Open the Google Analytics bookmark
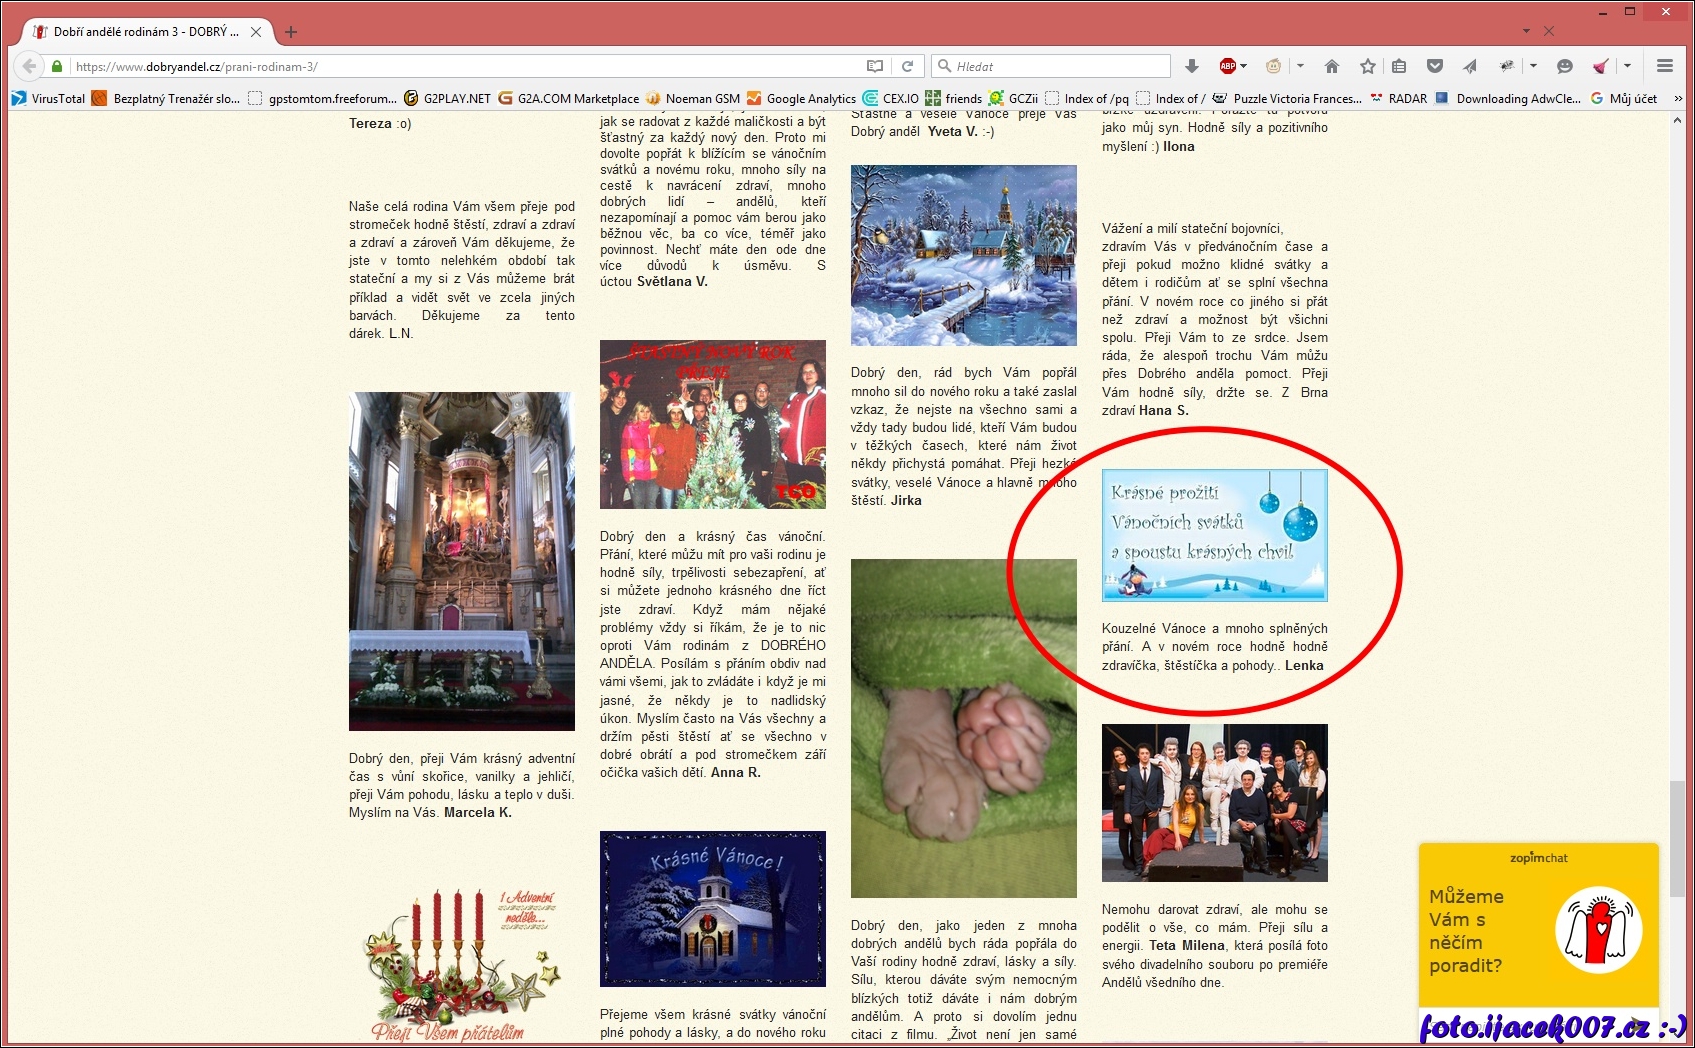Screen dimensions: 1695x1048 801,98
